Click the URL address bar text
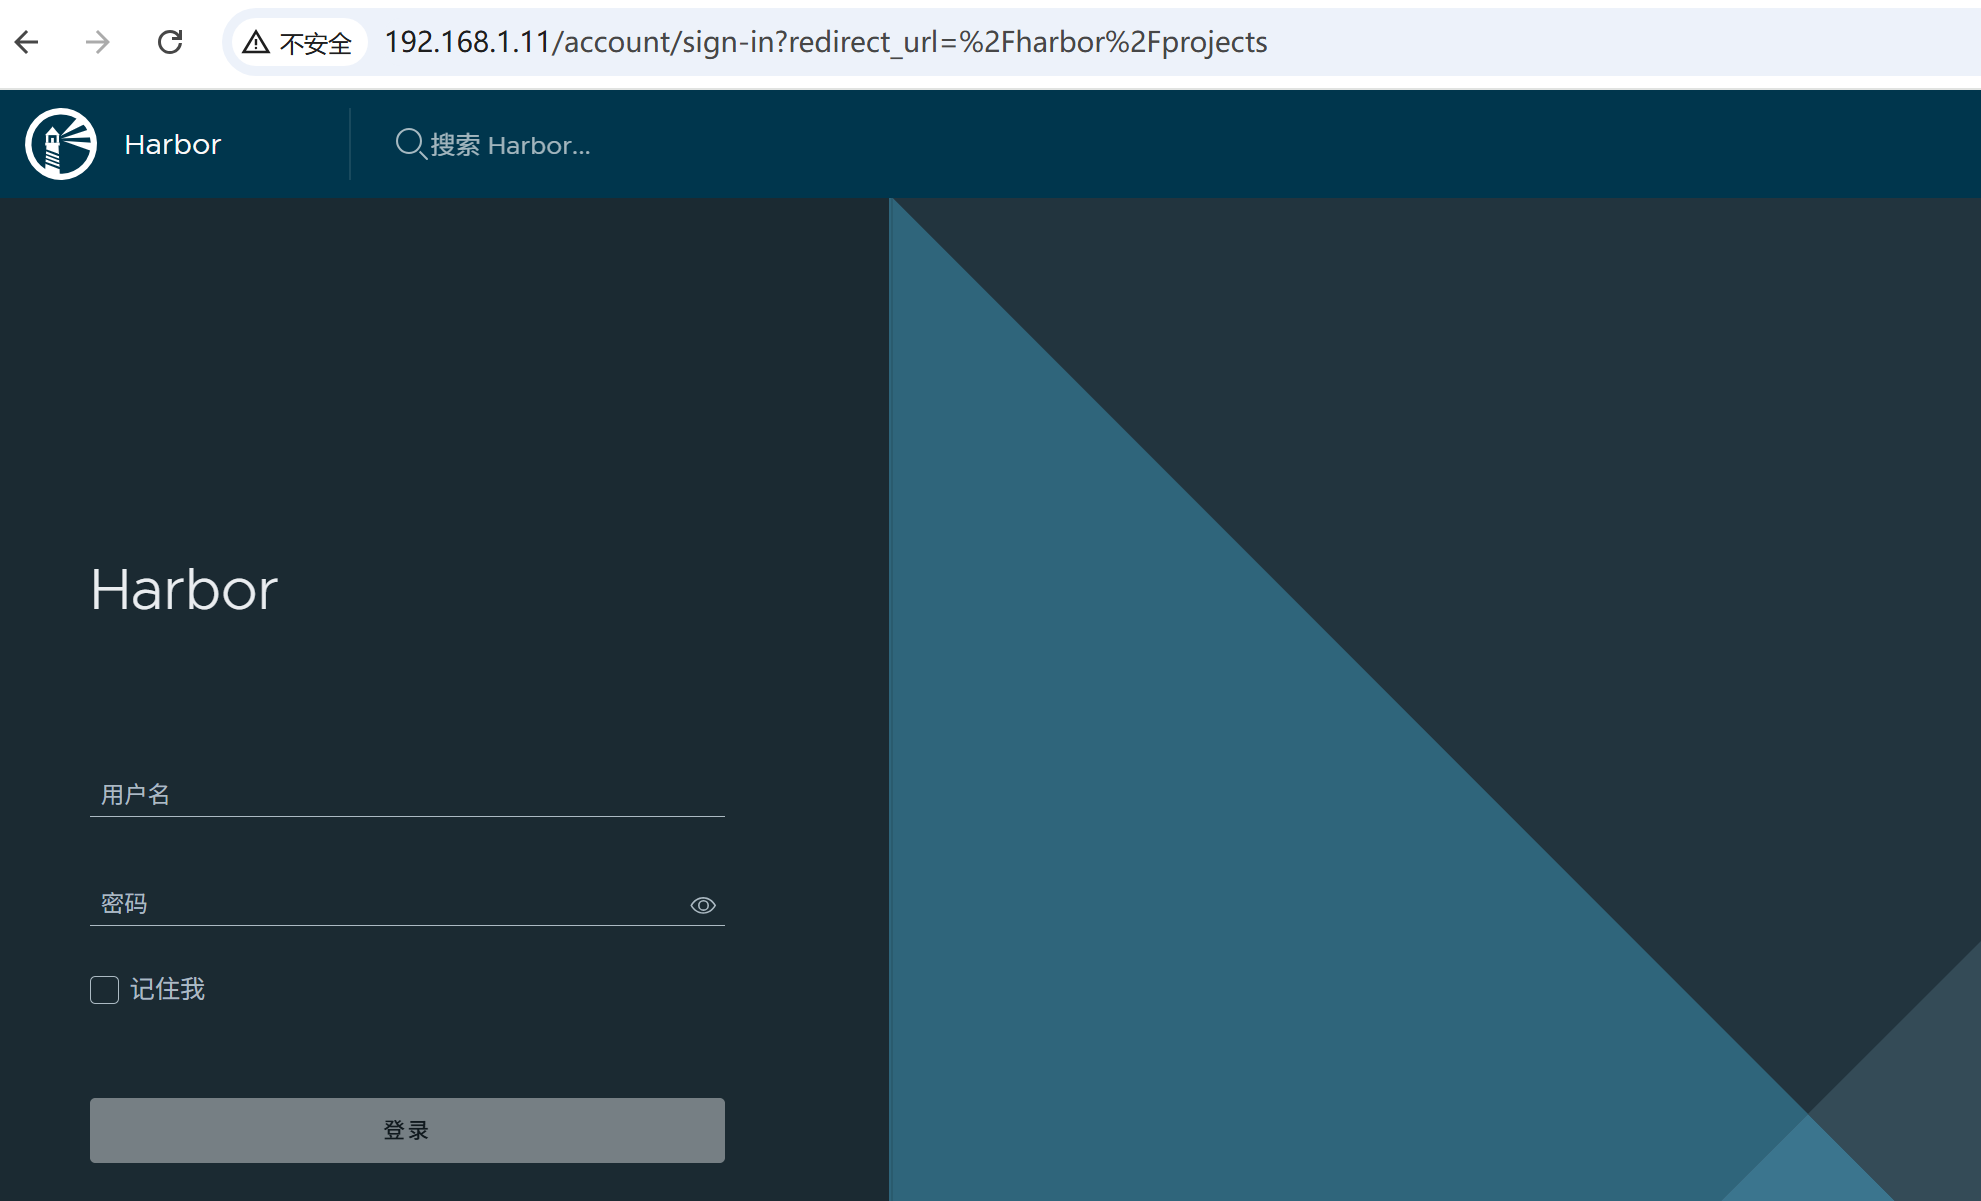Screen dimensions: 1981x1201 point(826,42)
